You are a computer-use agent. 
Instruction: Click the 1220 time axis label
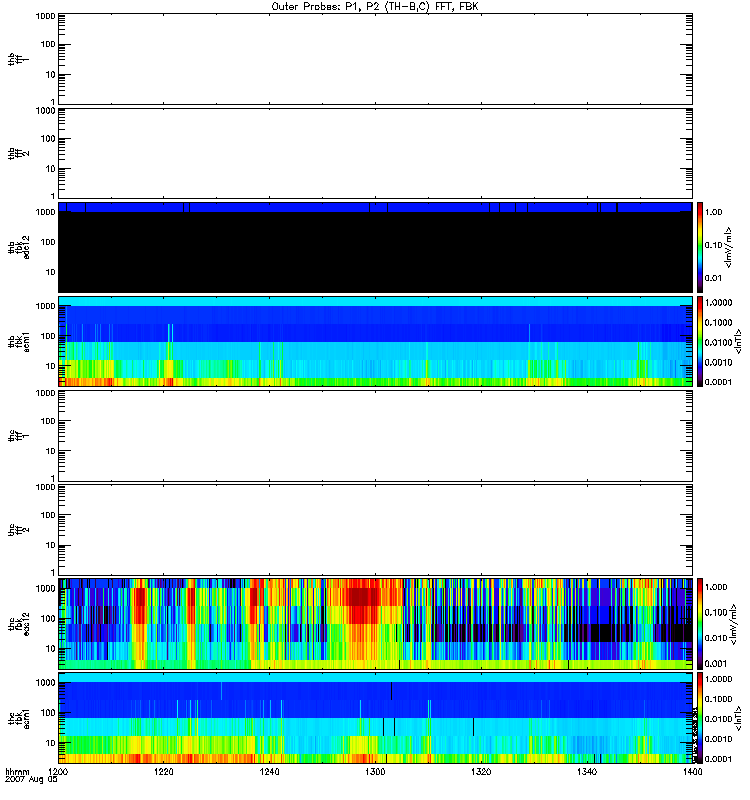point(164,773)
